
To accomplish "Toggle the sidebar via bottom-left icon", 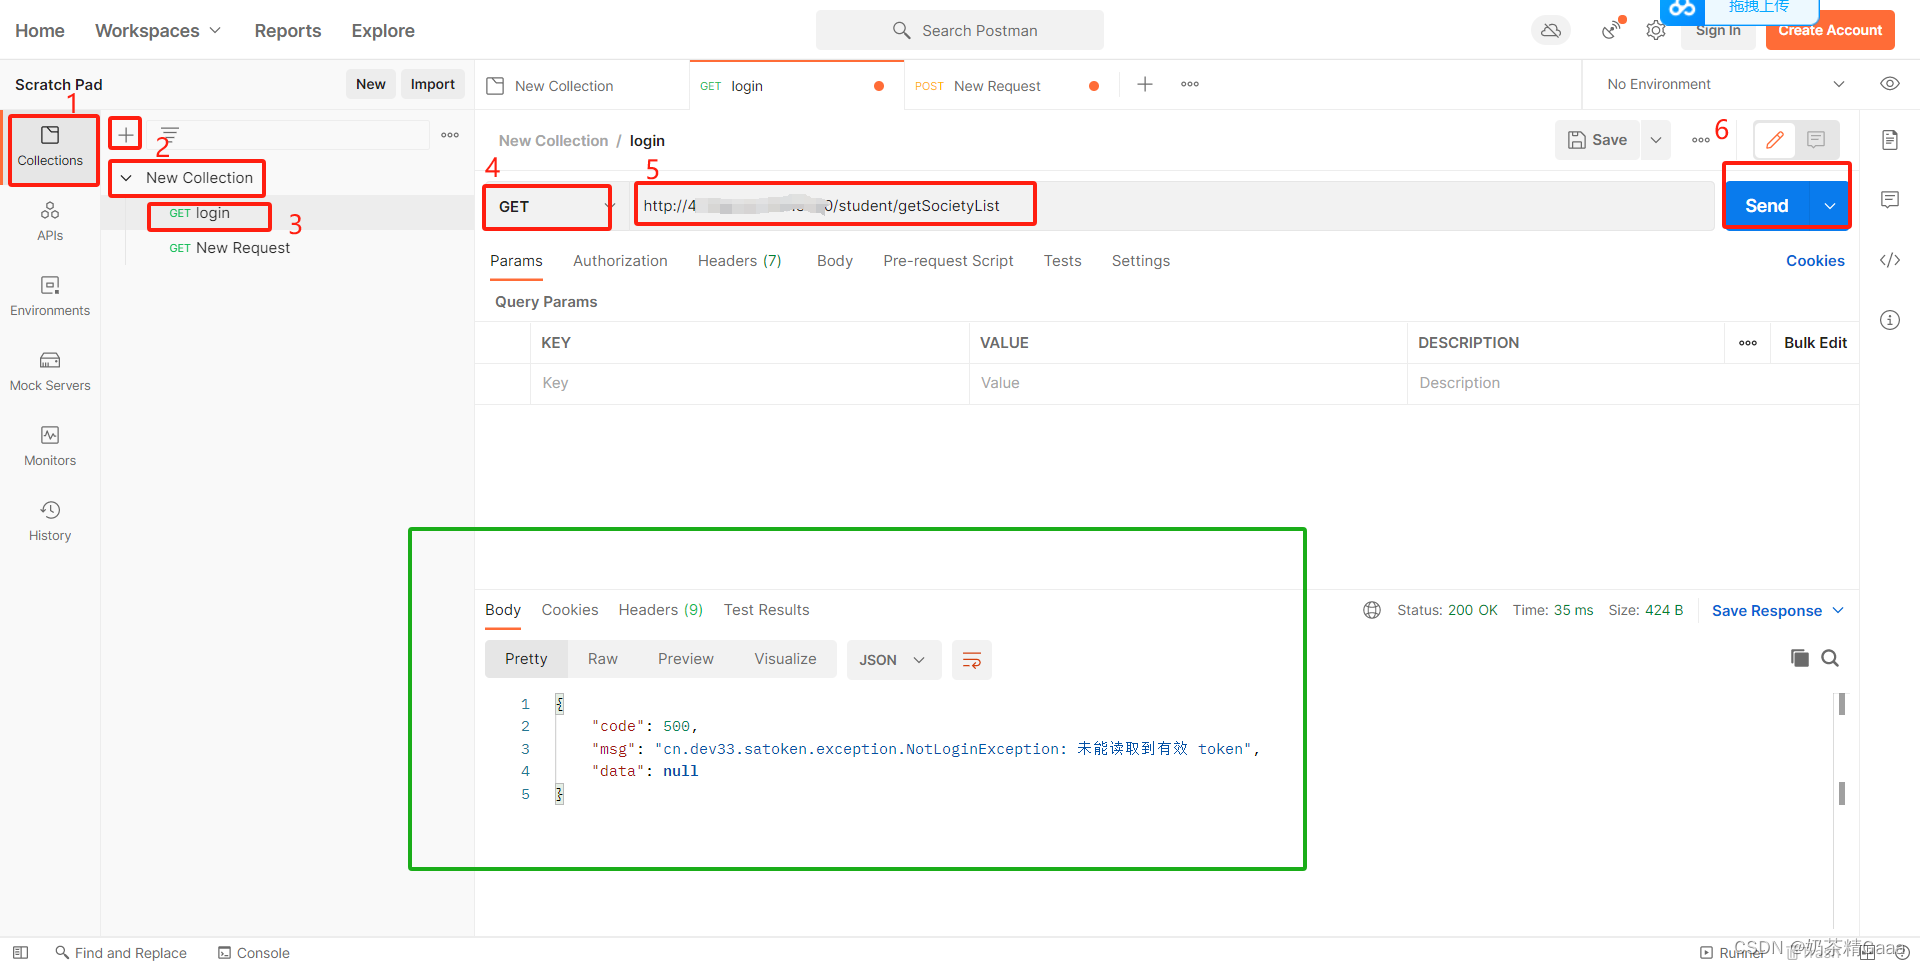I will (20, 953).
